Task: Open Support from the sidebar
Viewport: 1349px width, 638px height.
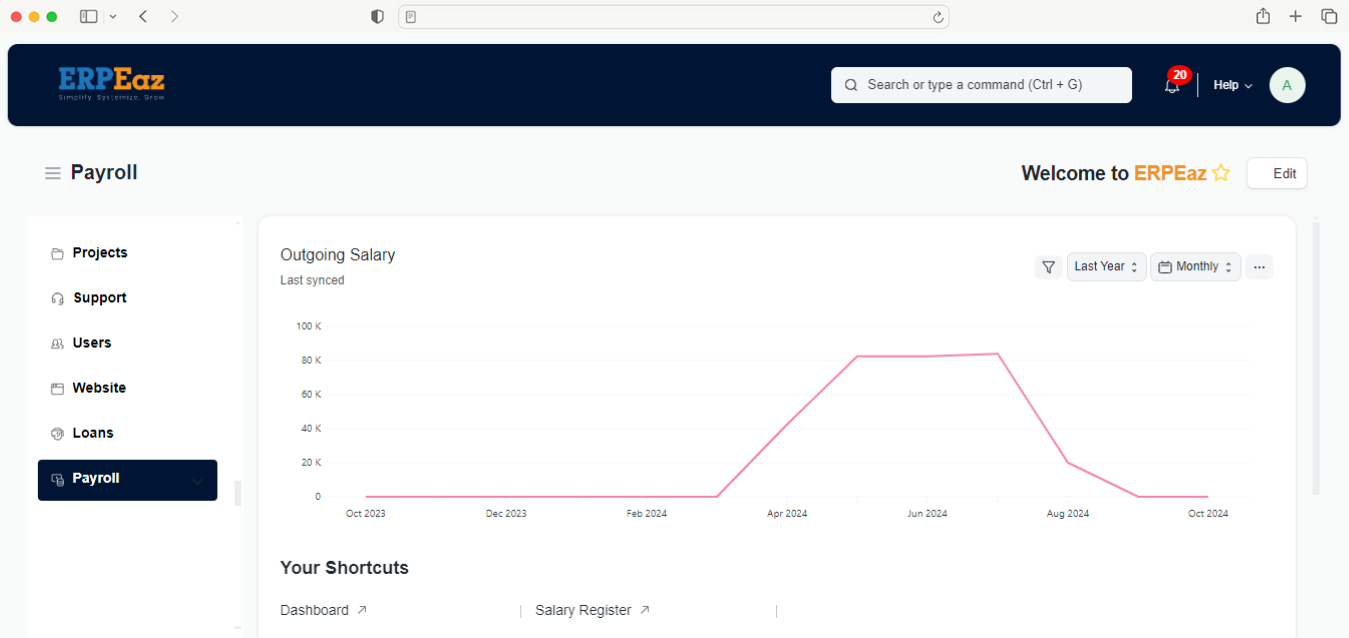Action: (99, 298)
